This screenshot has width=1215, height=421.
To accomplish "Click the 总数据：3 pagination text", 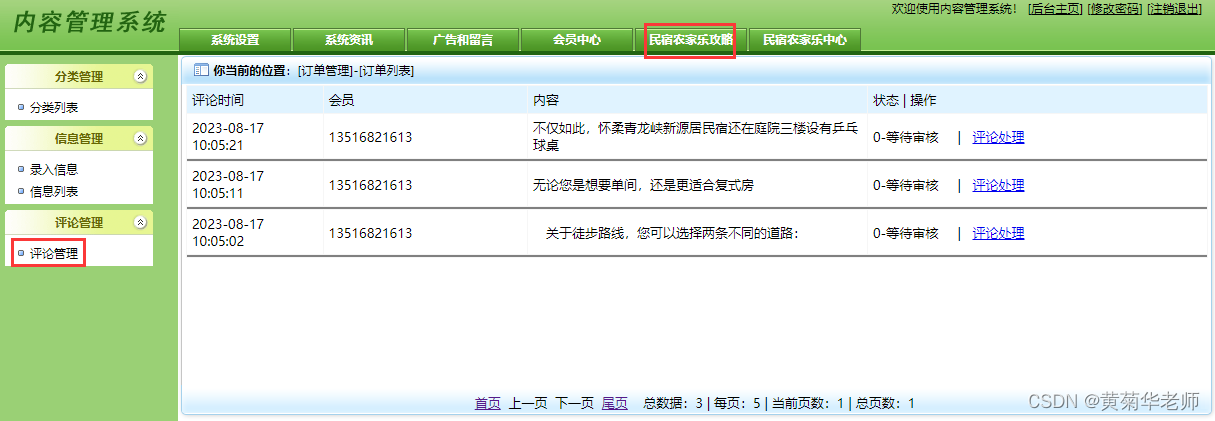I will point(674,404).
